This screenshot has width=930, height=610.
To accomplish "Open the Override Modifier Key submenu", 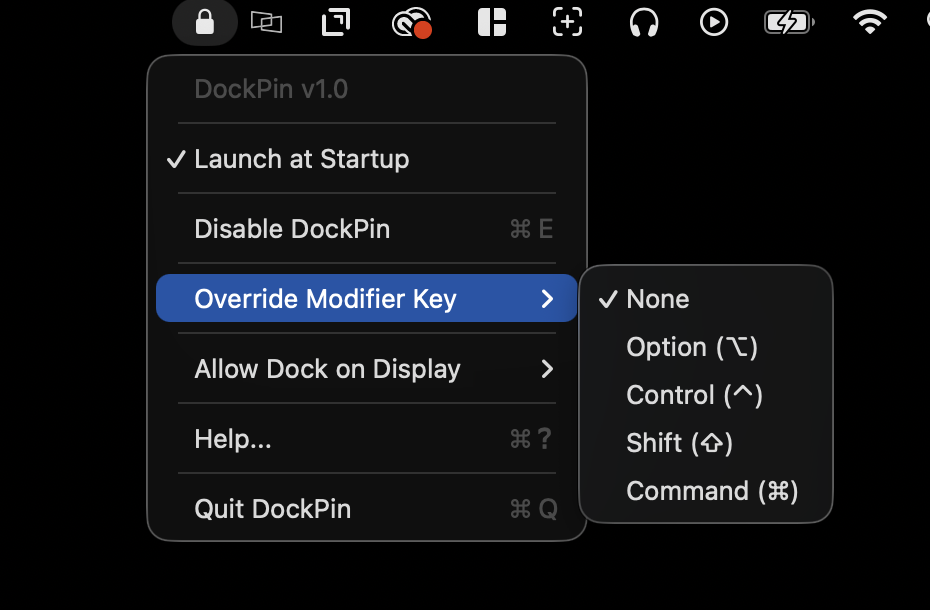I will pyautogui.click(x=327, y=298).
